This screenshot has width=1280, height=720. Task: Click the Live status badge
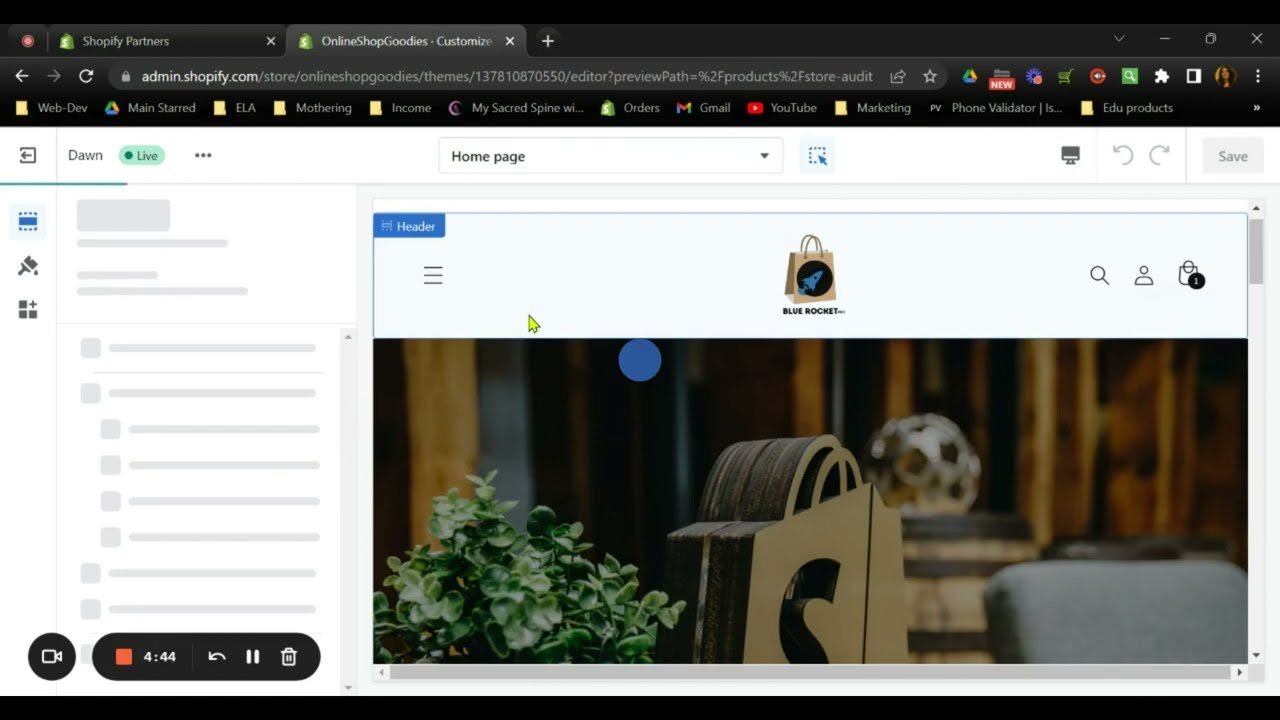point(142,155)
